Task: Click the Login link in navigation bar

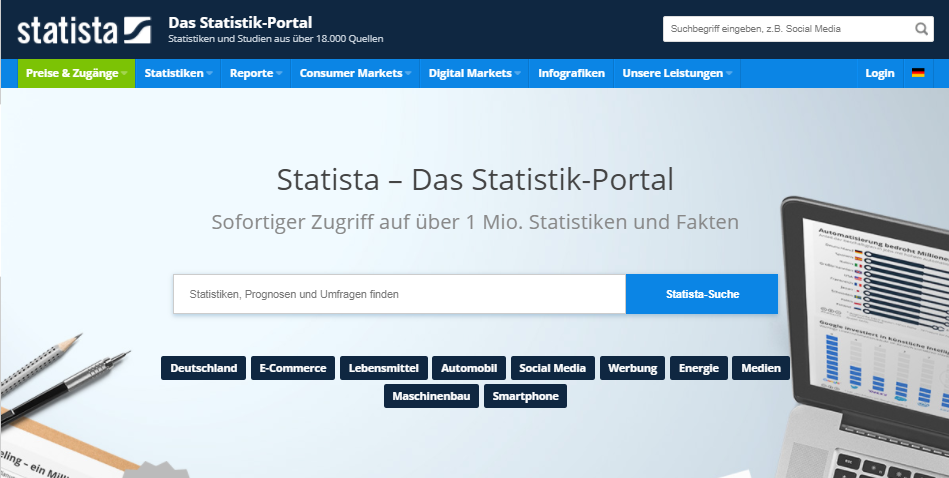Action: (x=879, y=73)
